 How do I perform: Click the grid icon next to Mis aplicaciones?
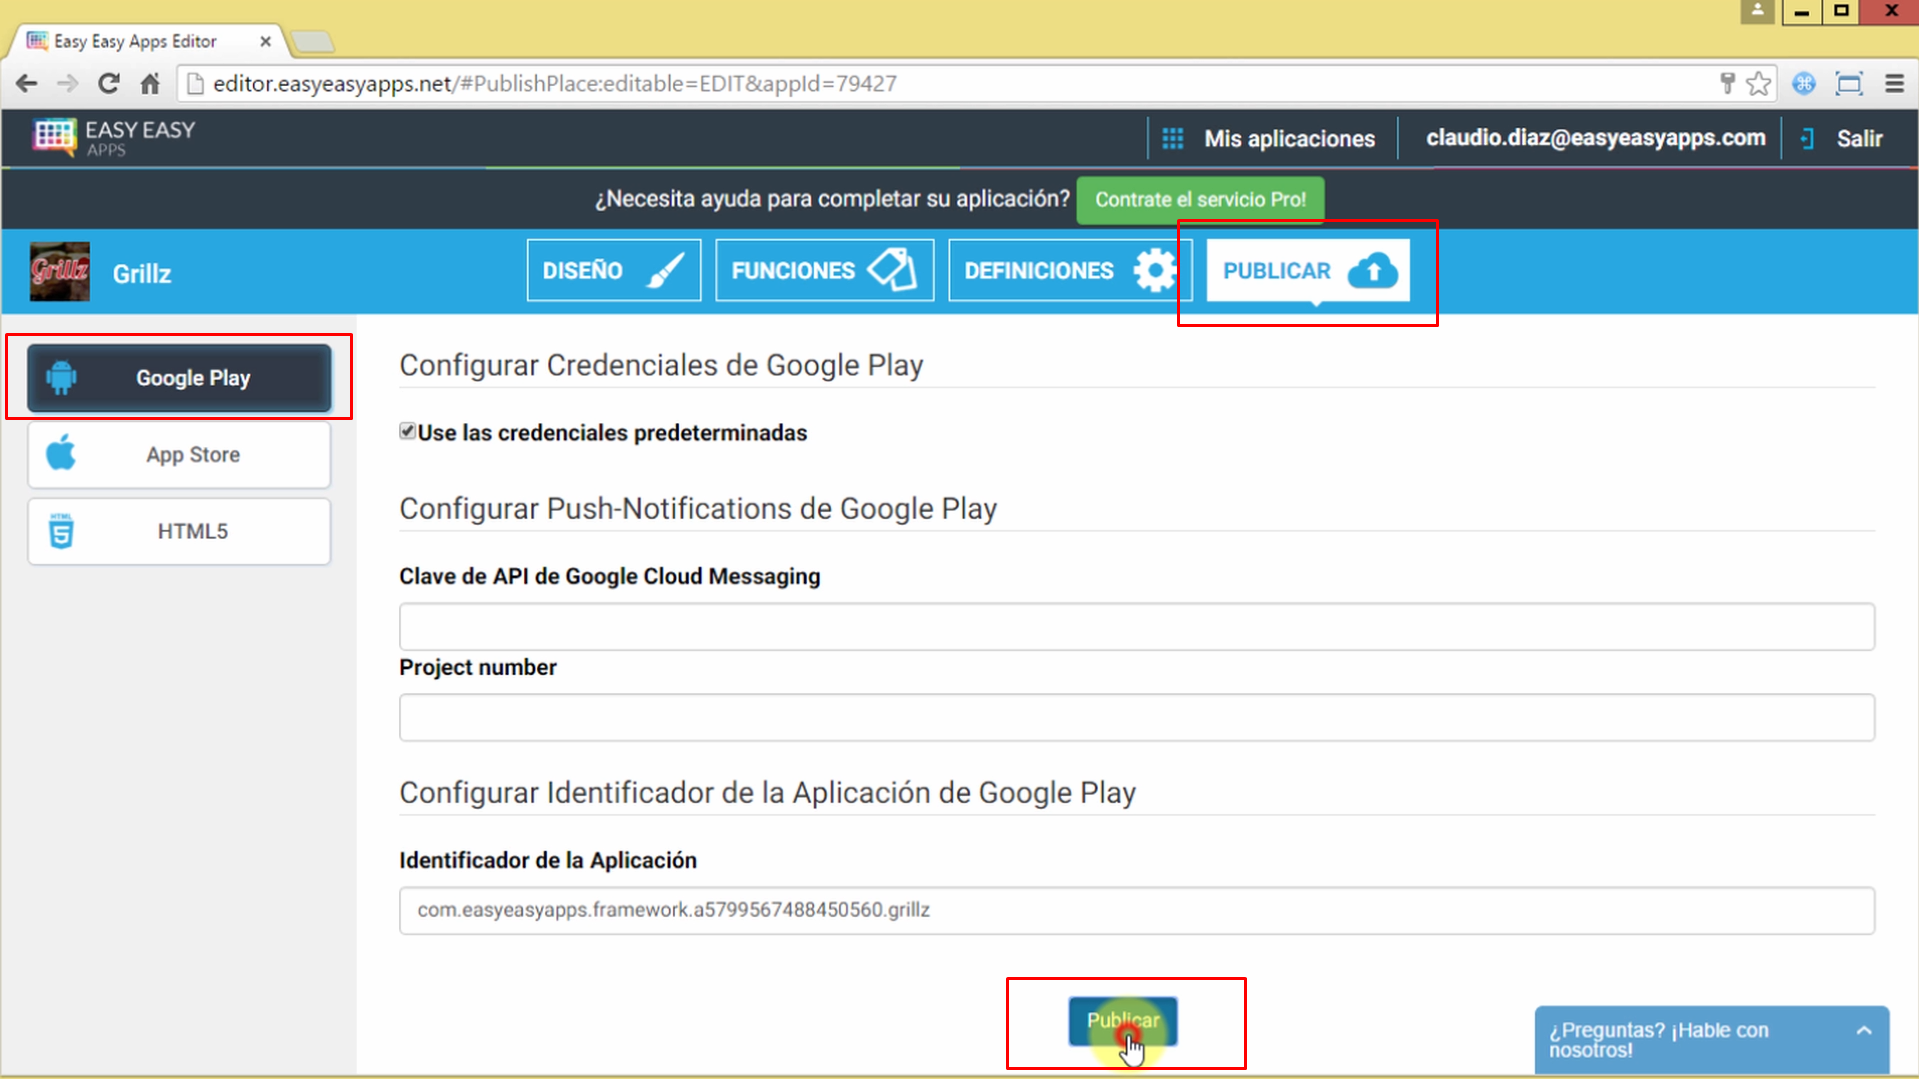pyautogui.click(x=1172, y=138)
